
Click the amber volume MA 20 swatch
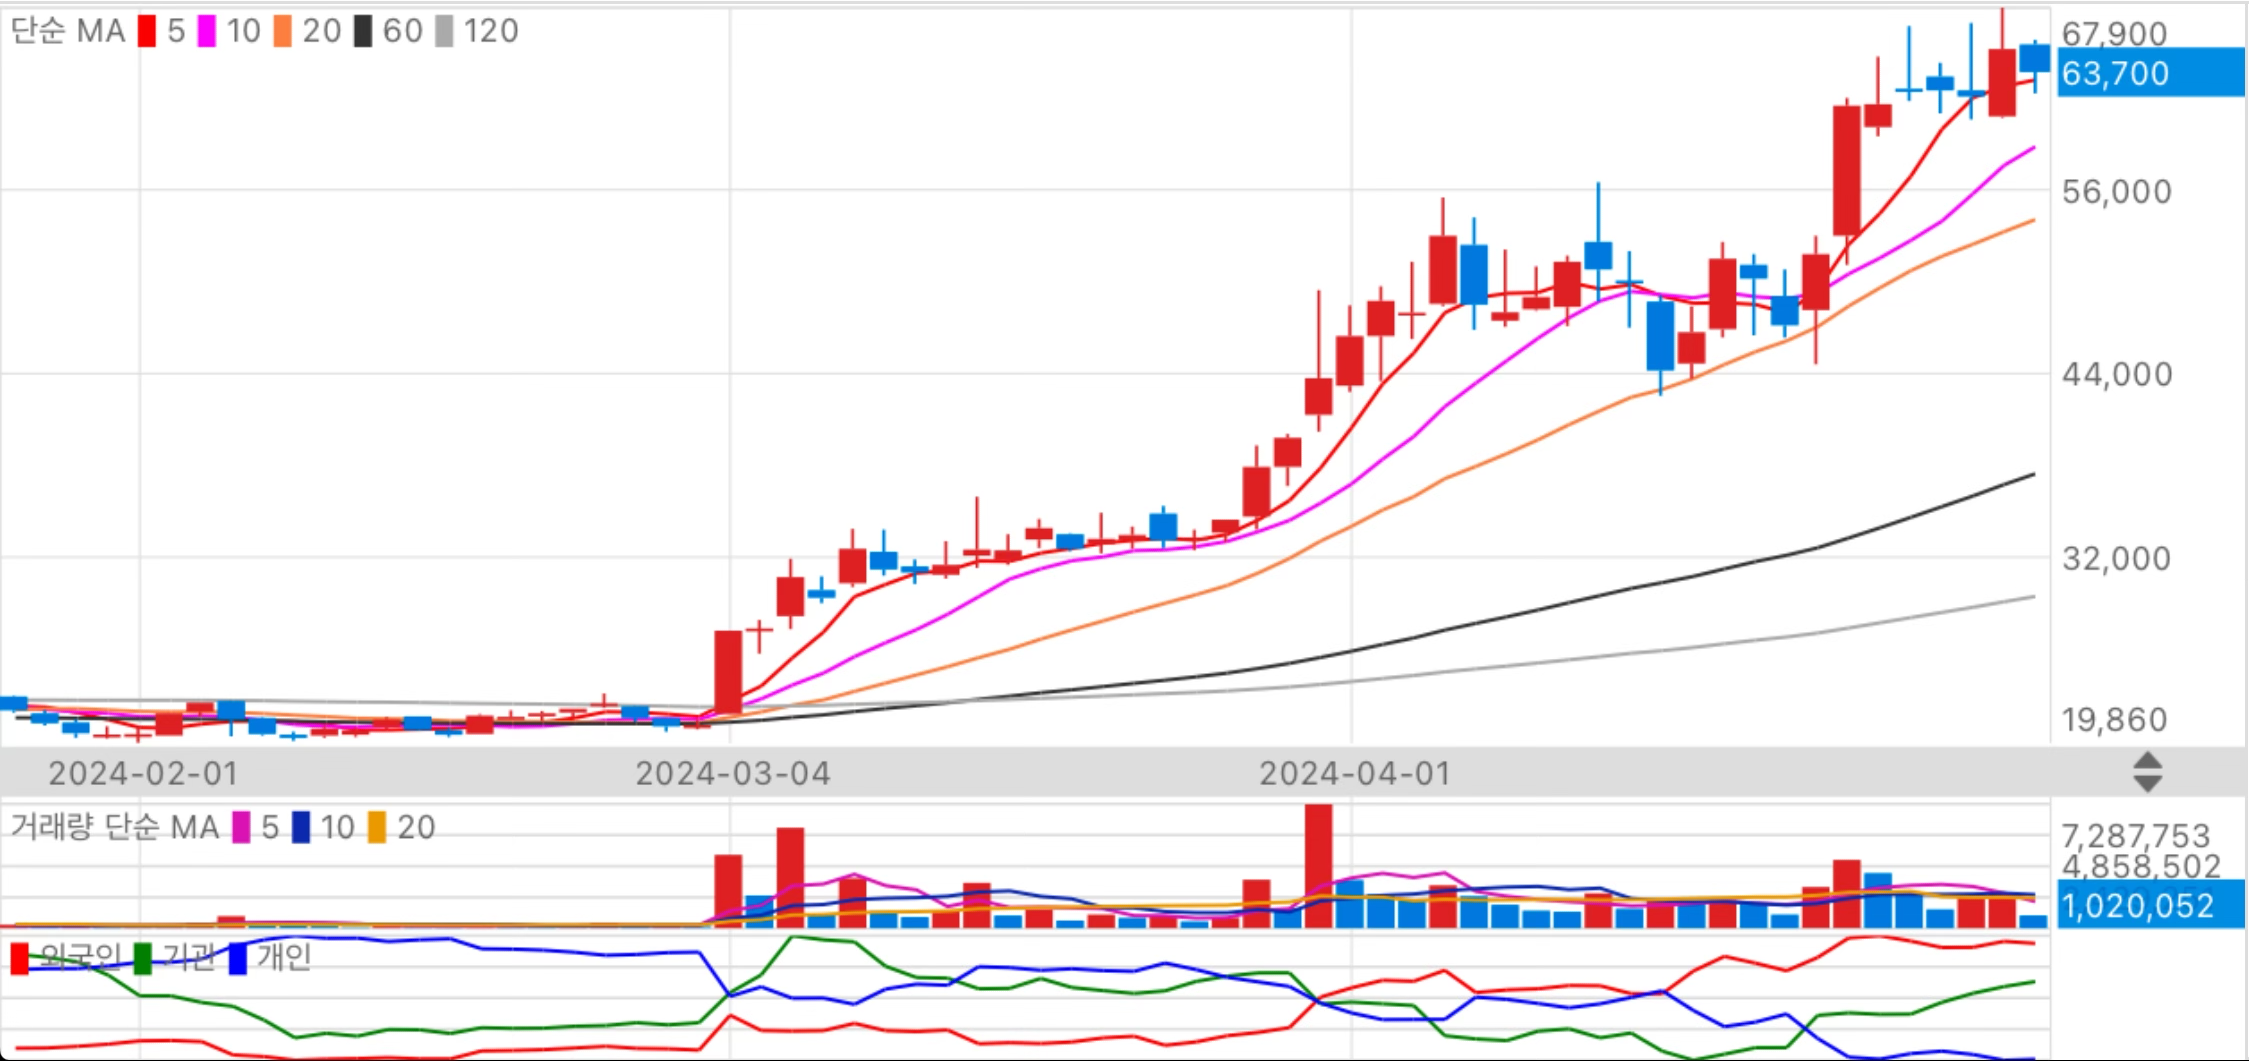pyautogui.click(x=377, y=827)
